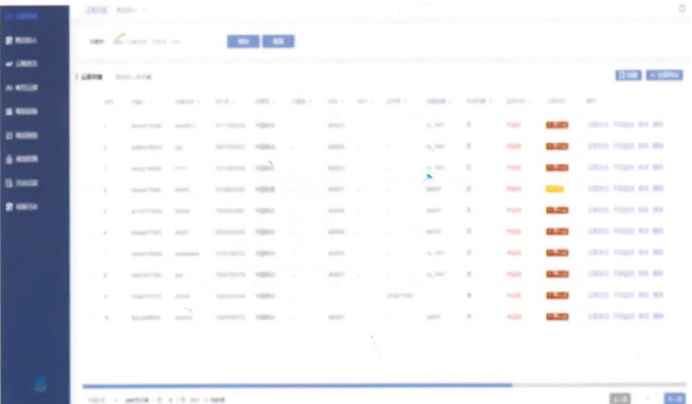
Task: Go to the next page with the blue pagination button
Action: pyautogui.click(x=675, y=398)
